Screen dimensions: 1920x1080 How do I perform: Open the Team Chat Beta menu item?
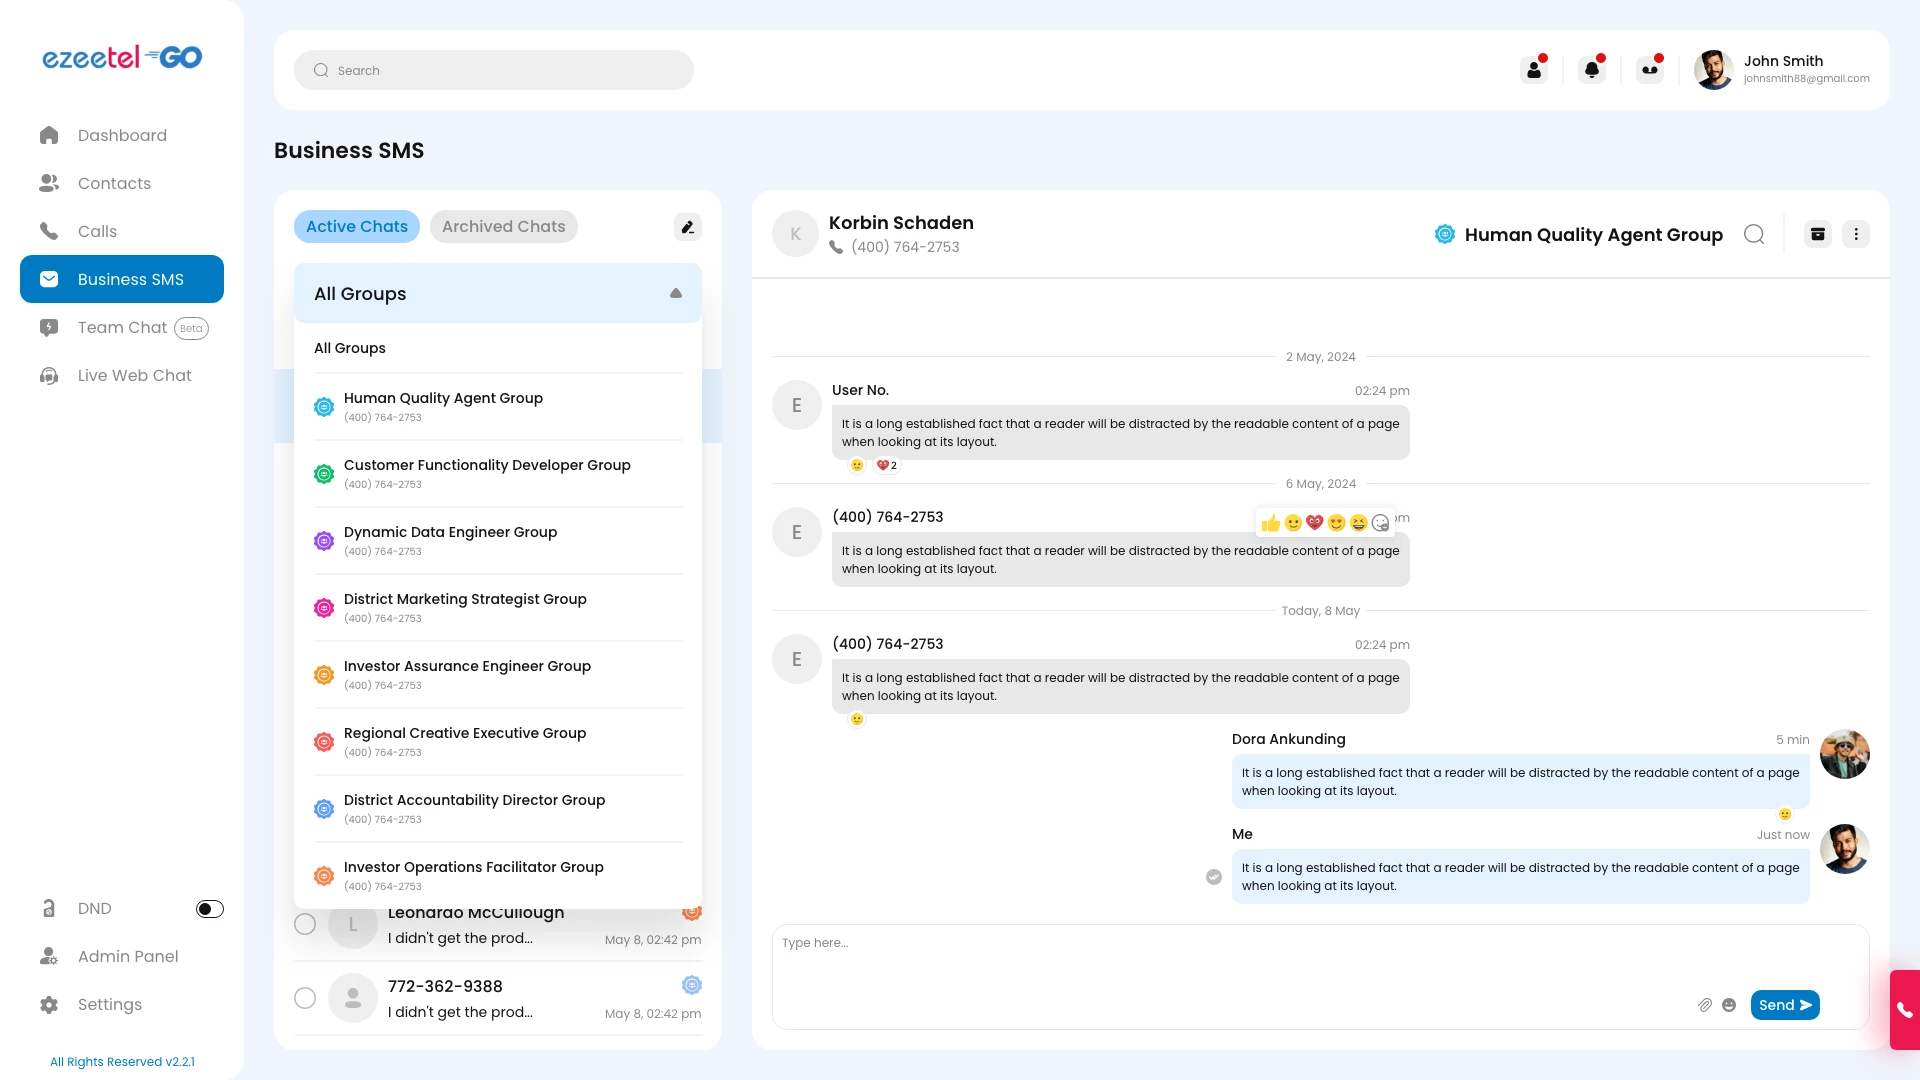click(x=122, y=327)
